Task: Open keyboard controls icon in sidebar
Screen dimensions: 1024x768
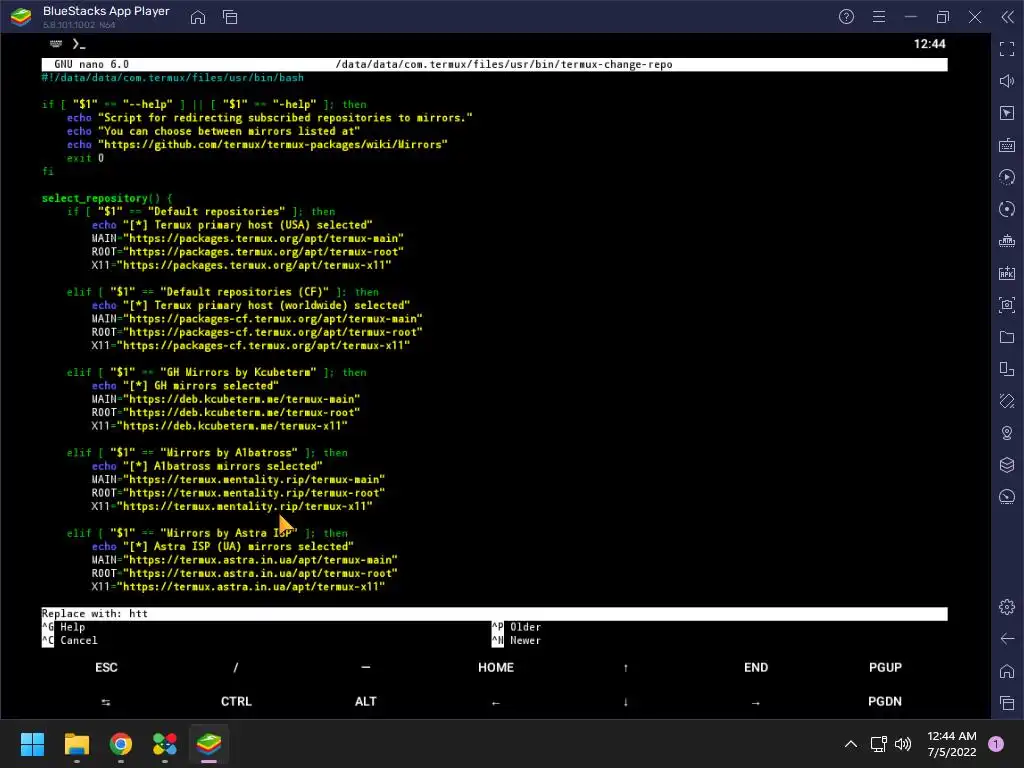Action: pos(1007,145)
